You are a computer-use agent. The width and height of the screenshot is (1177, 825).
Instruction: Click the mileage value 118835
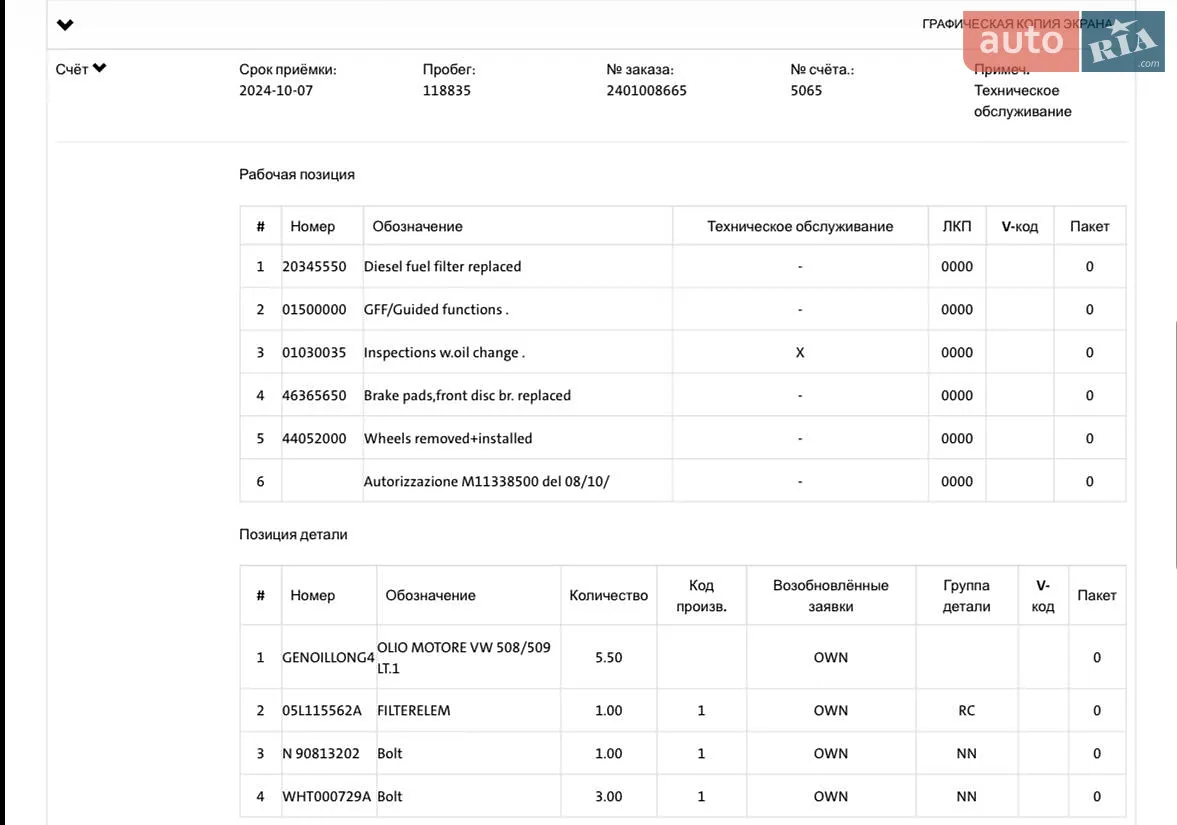pos(447,90)
